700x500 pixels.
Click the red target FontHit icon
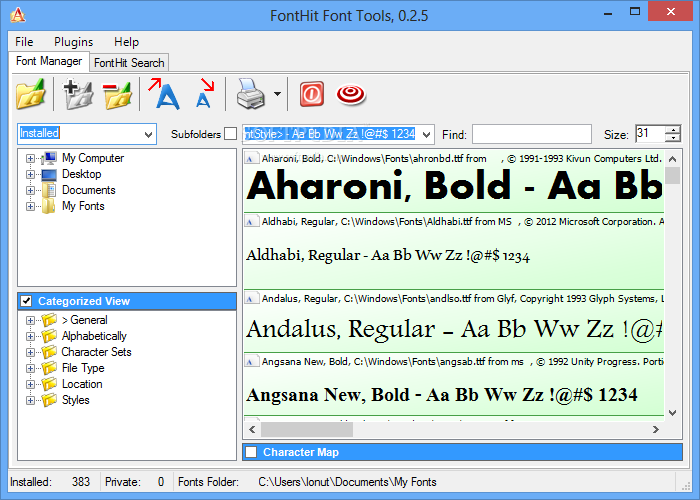click(351, 94)
